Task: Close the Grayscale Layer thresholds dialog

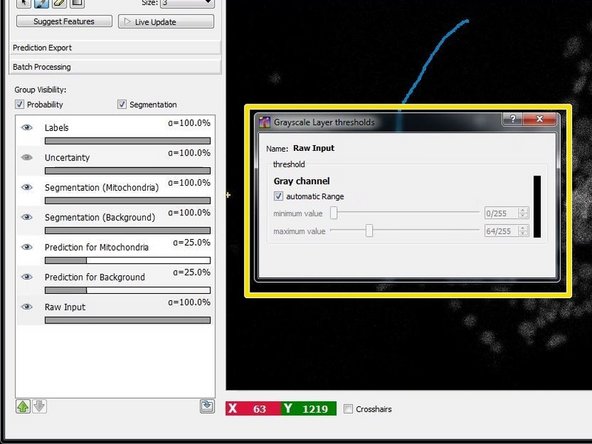Action: point(540,119)
